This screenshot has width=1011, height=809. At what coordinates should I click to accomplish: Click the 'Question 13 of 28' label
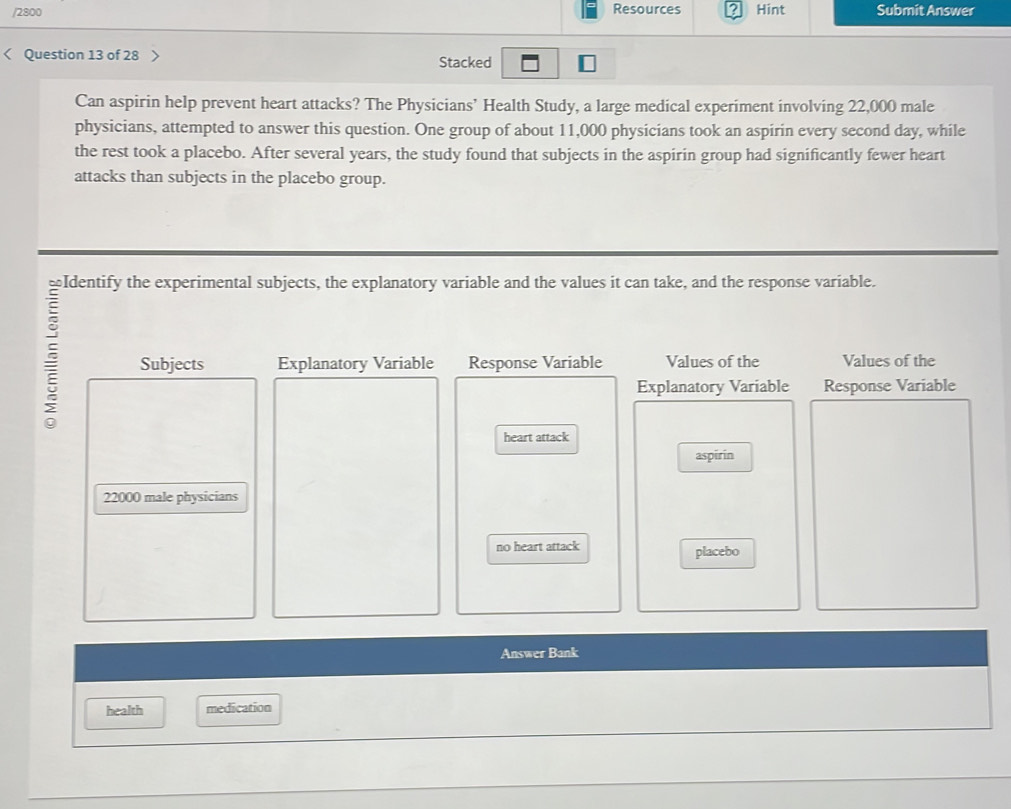[x=81, y=55]
